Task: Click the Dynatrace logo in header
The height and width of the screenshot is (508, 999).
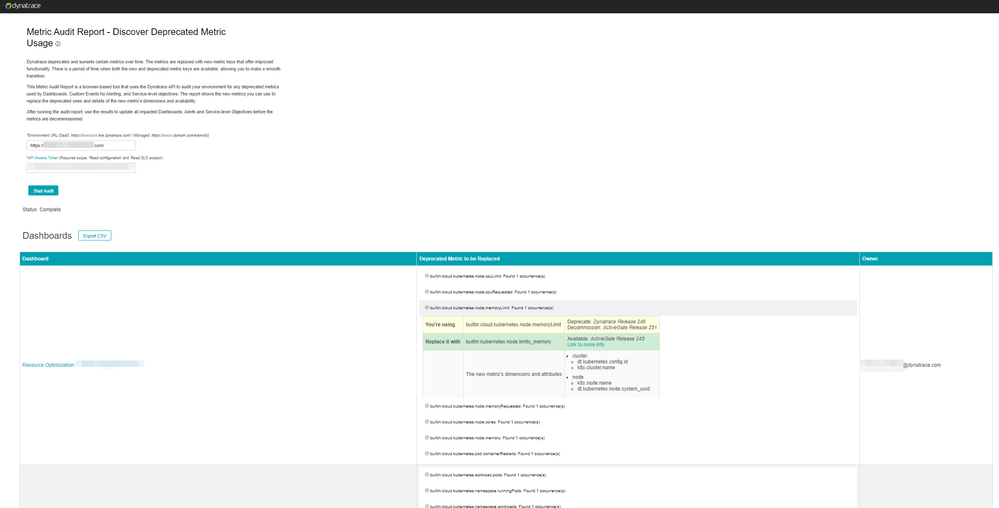Action: 24,6
